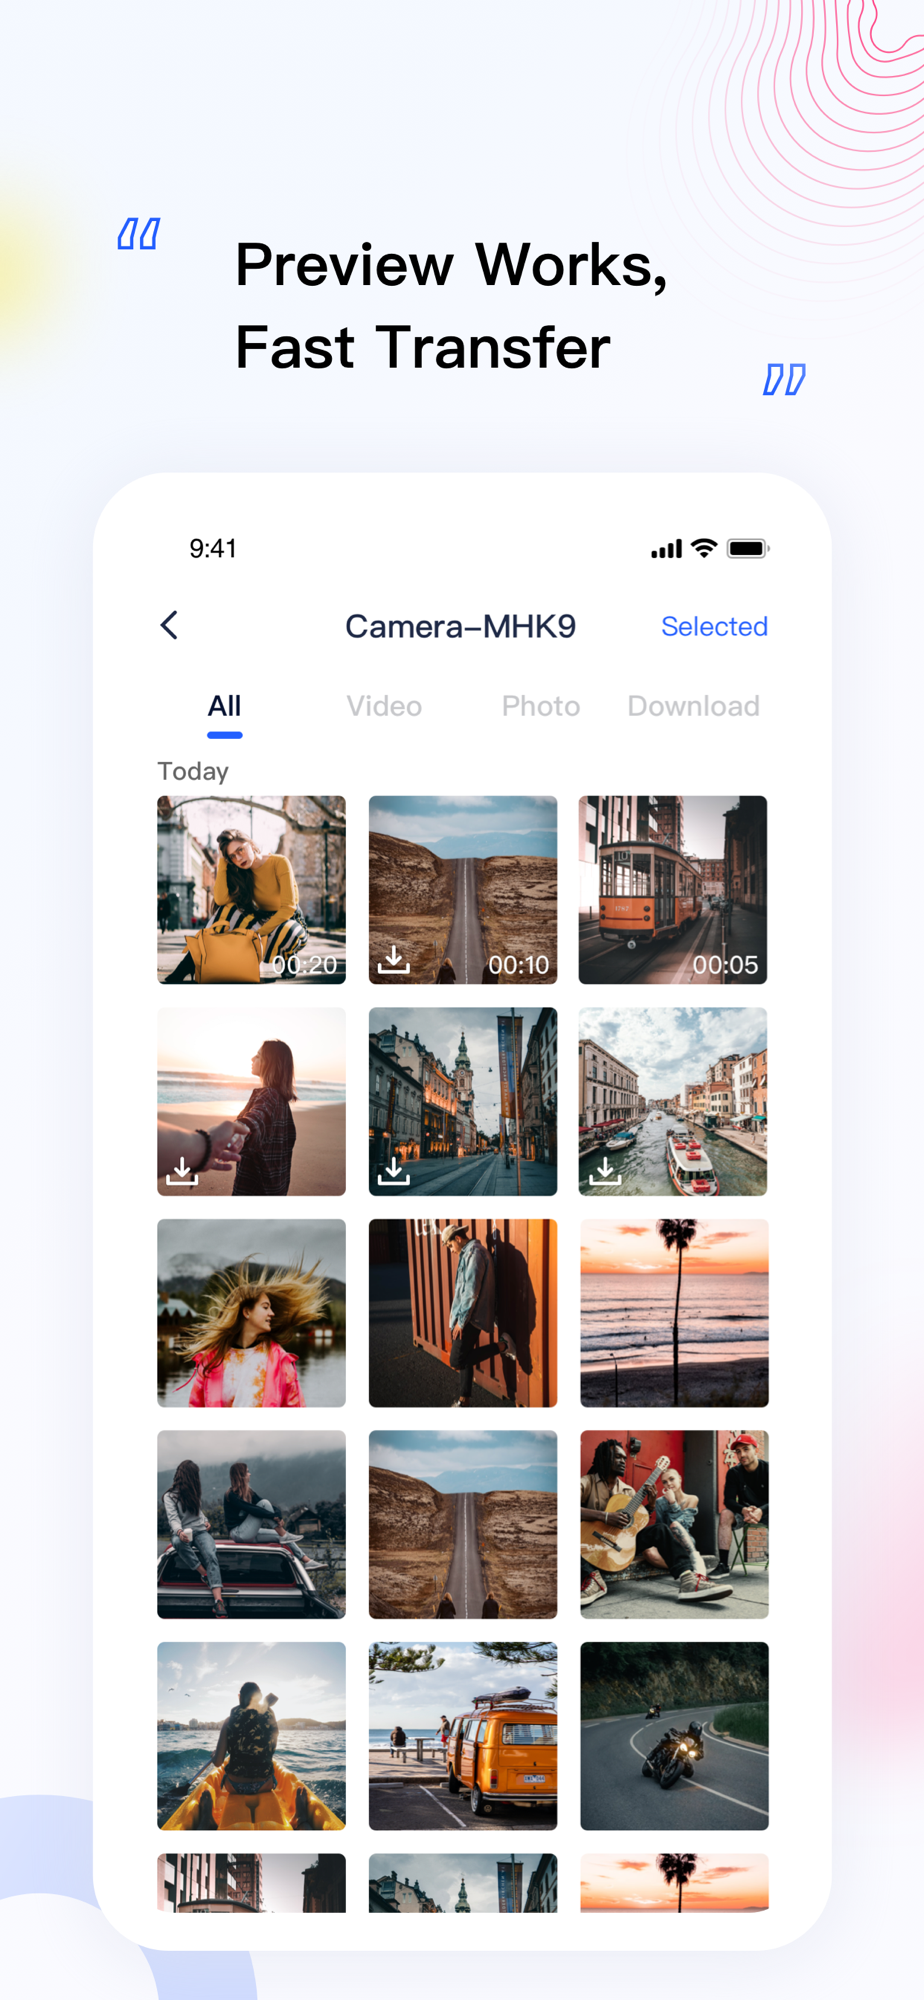Open the guitar player group photo
The width and height of the screenshot is (924, 2000).
click(x=674, y=1524)
